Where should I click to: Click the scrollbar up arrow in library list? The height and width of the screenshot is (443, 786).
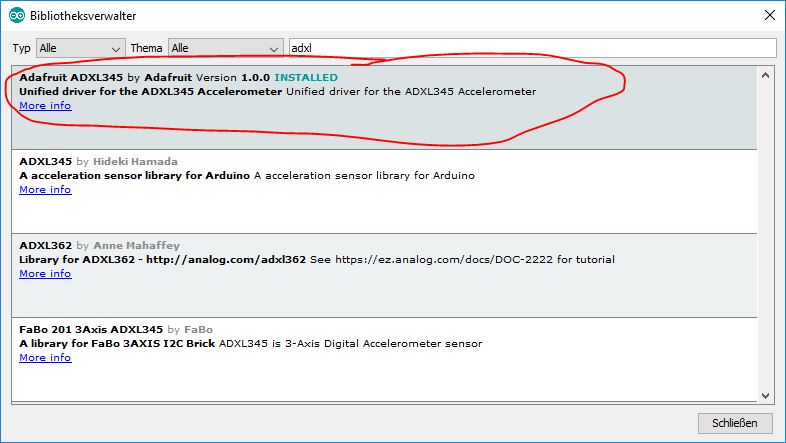[766, 76]
